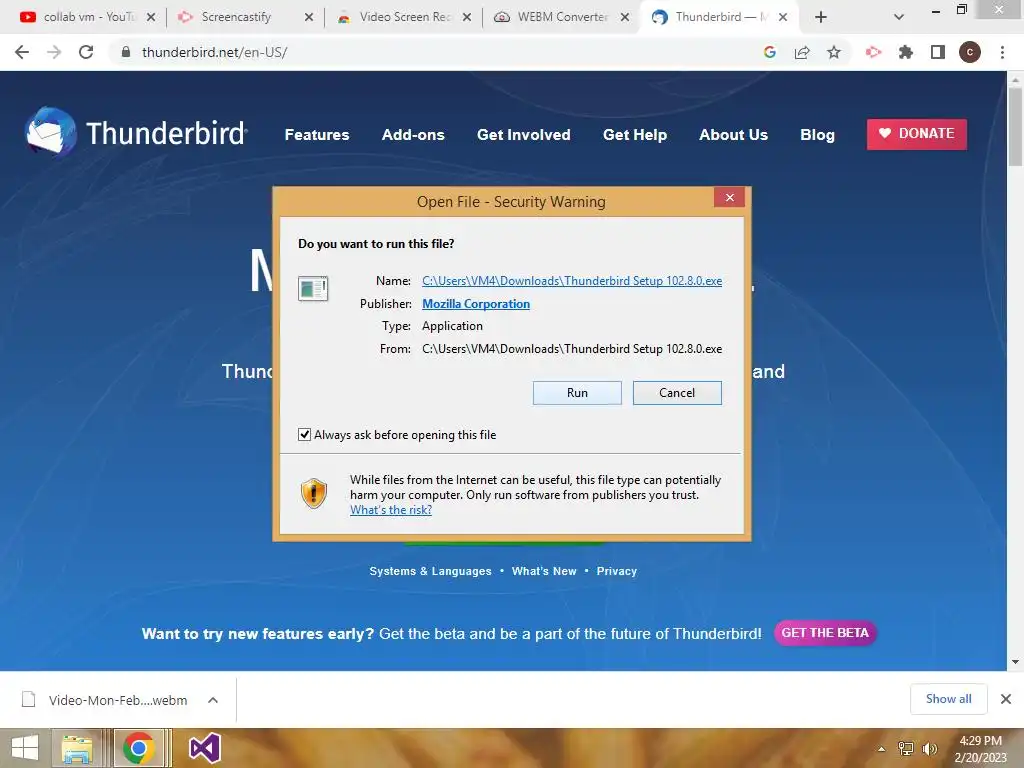Click the volume speaker tray icon
This screenshot has height=768, width=1024.
click(x=929, y=748)
